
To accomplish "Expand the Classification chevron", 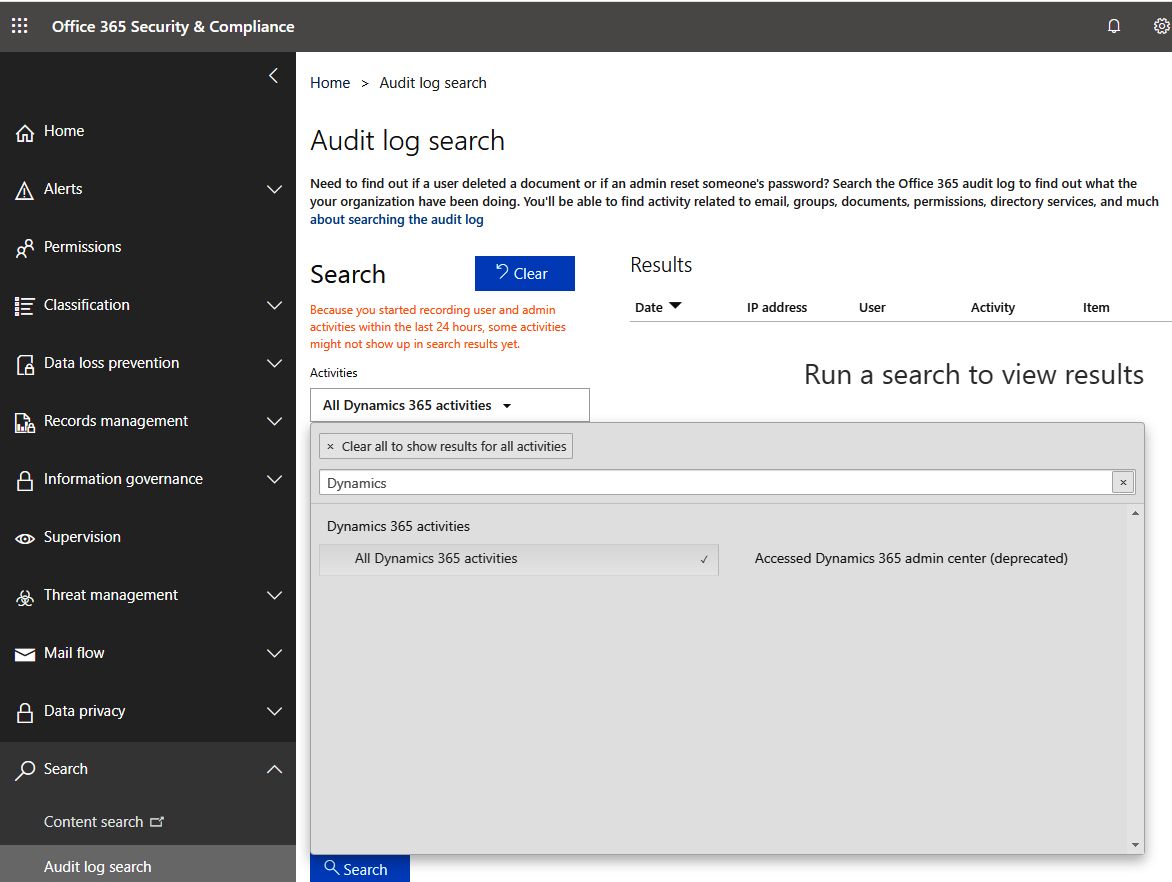I will (x=274, y=306).
